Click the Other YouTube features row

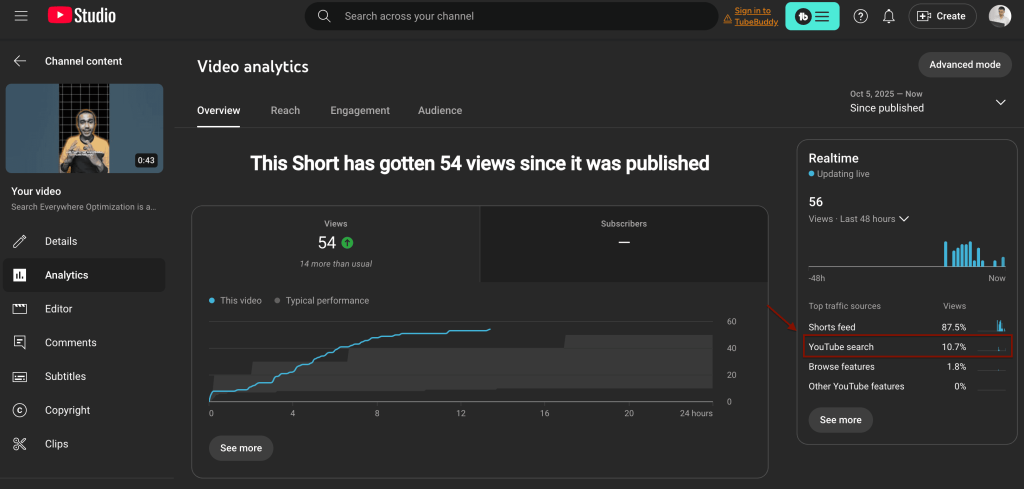tap(908, 386)
